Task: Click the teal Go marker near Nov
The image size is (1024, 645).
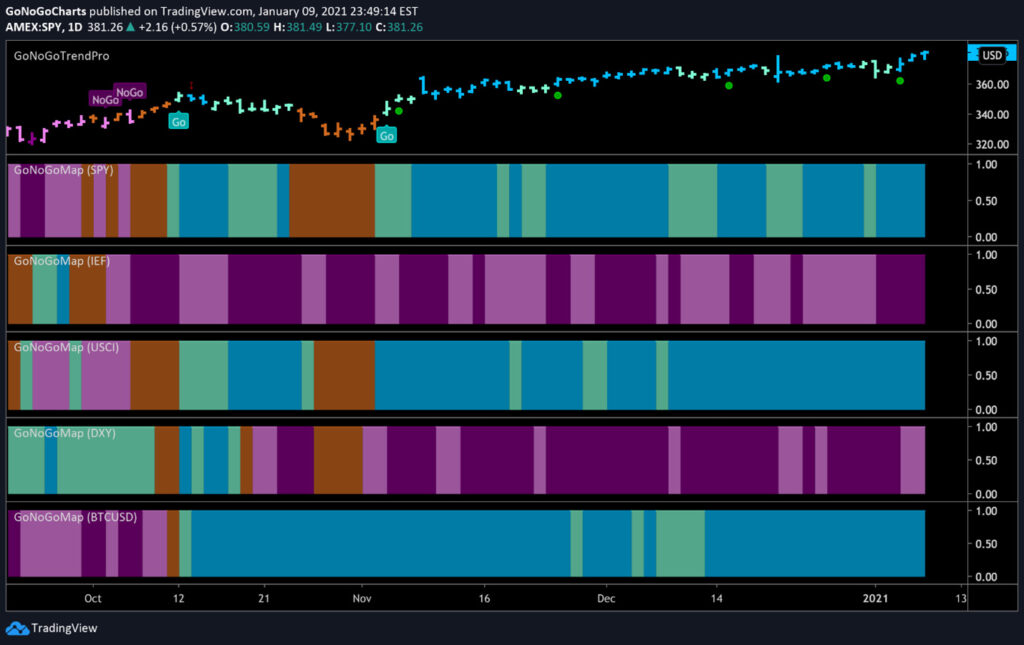Action: tap(387, 135)
